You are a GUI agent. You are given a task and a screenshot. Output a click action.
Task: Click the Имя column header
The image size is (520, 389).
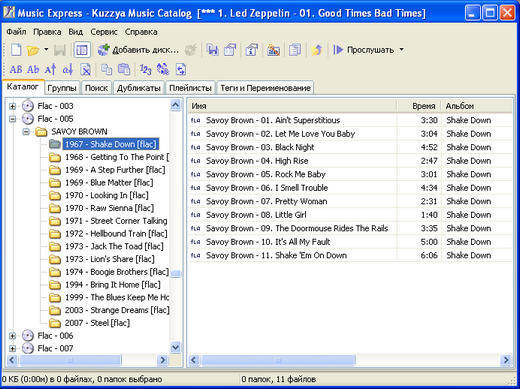292,106
